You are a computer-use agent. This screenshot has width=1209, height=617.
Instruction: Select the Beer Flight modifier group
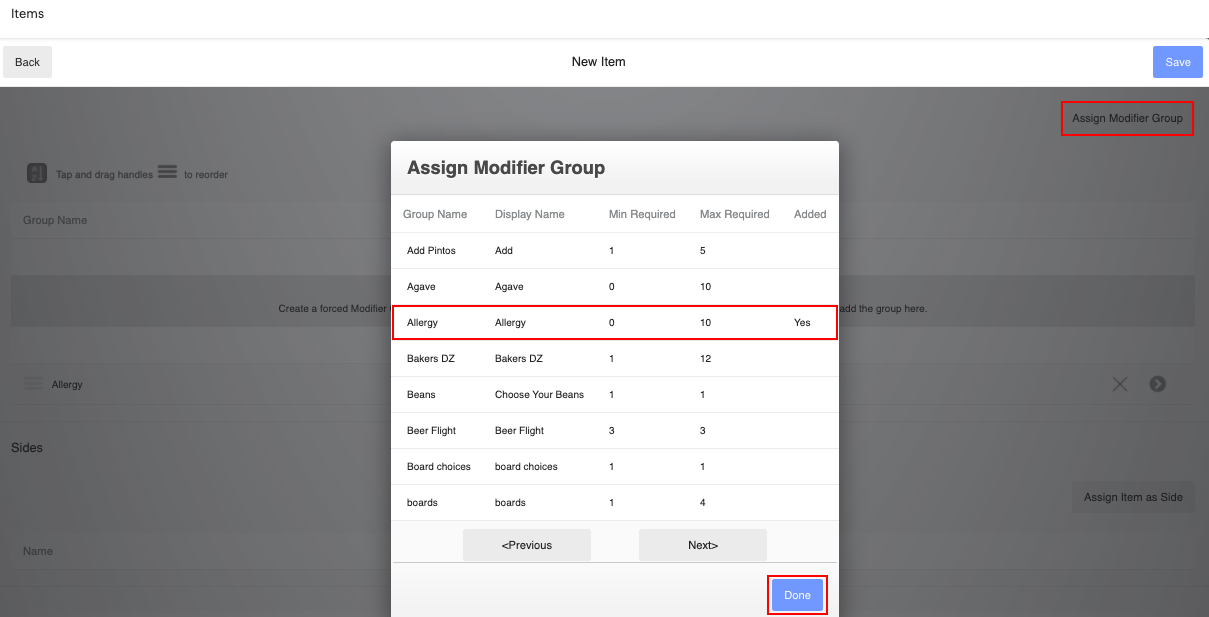click(614, 430)
